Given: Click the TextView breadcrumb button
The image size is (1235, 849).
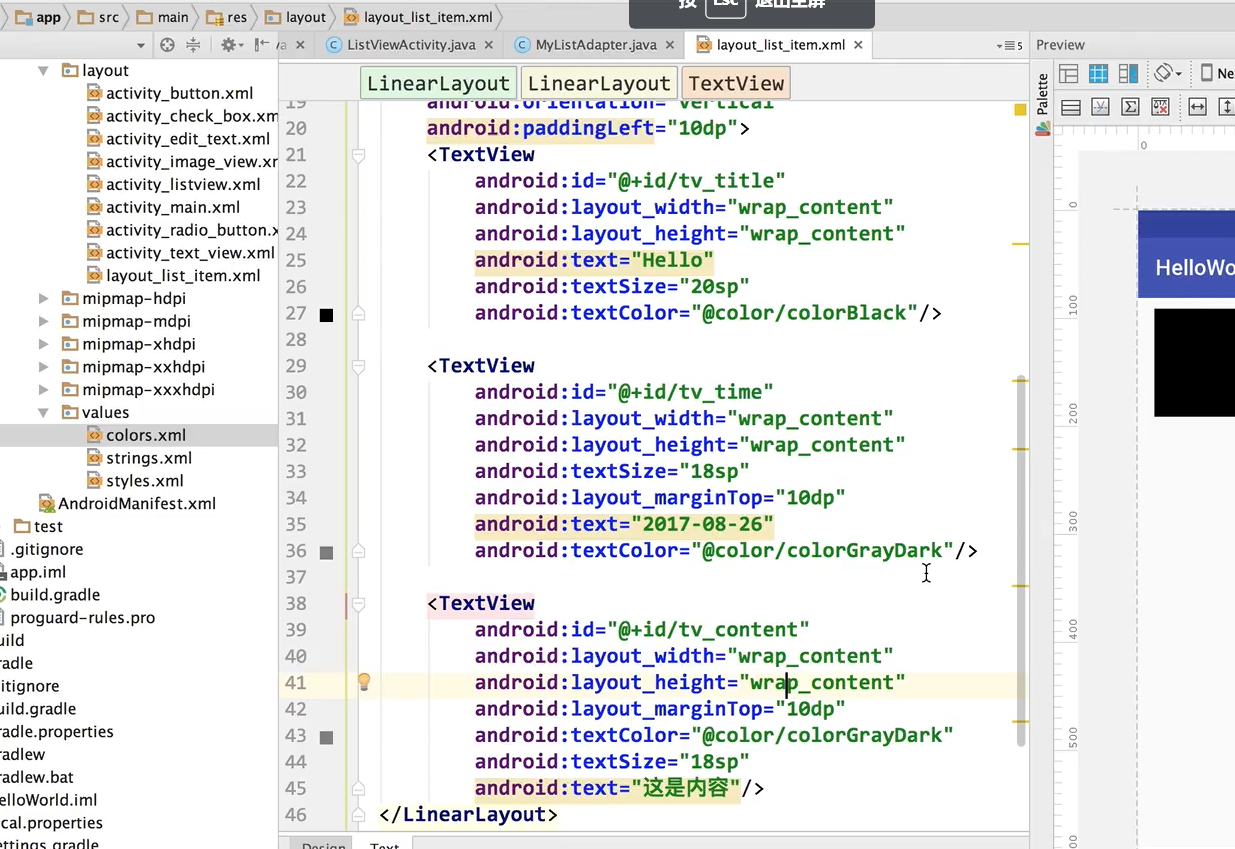Looking at the screenshot, I should (x=736, y=84).
